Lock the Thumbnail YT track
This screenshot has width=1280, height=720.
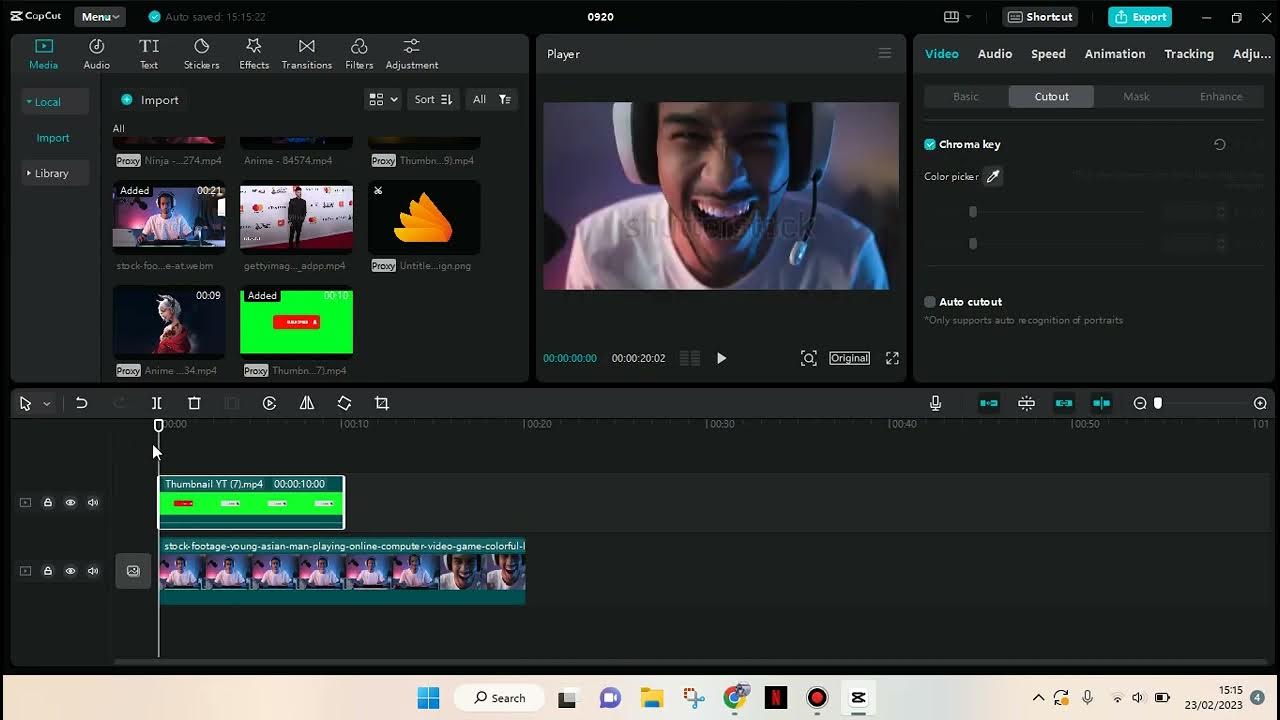pyautogui.click(x=47, y=502)
